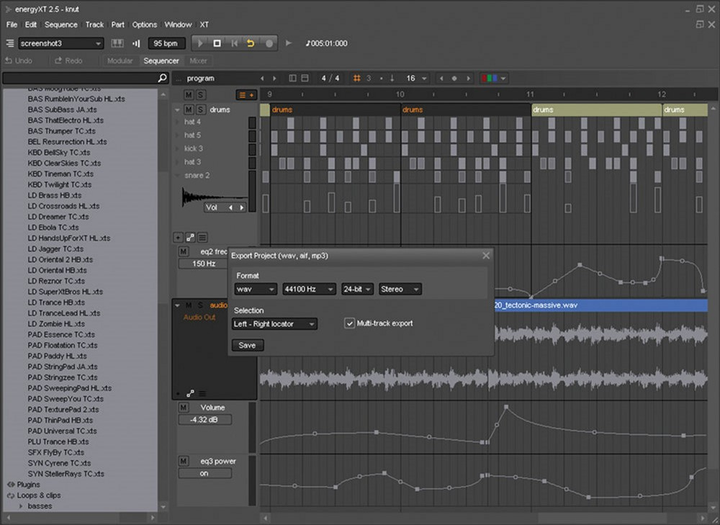Click the rewind-to-start transport button
Screen dimensions: 720x525
234,43
